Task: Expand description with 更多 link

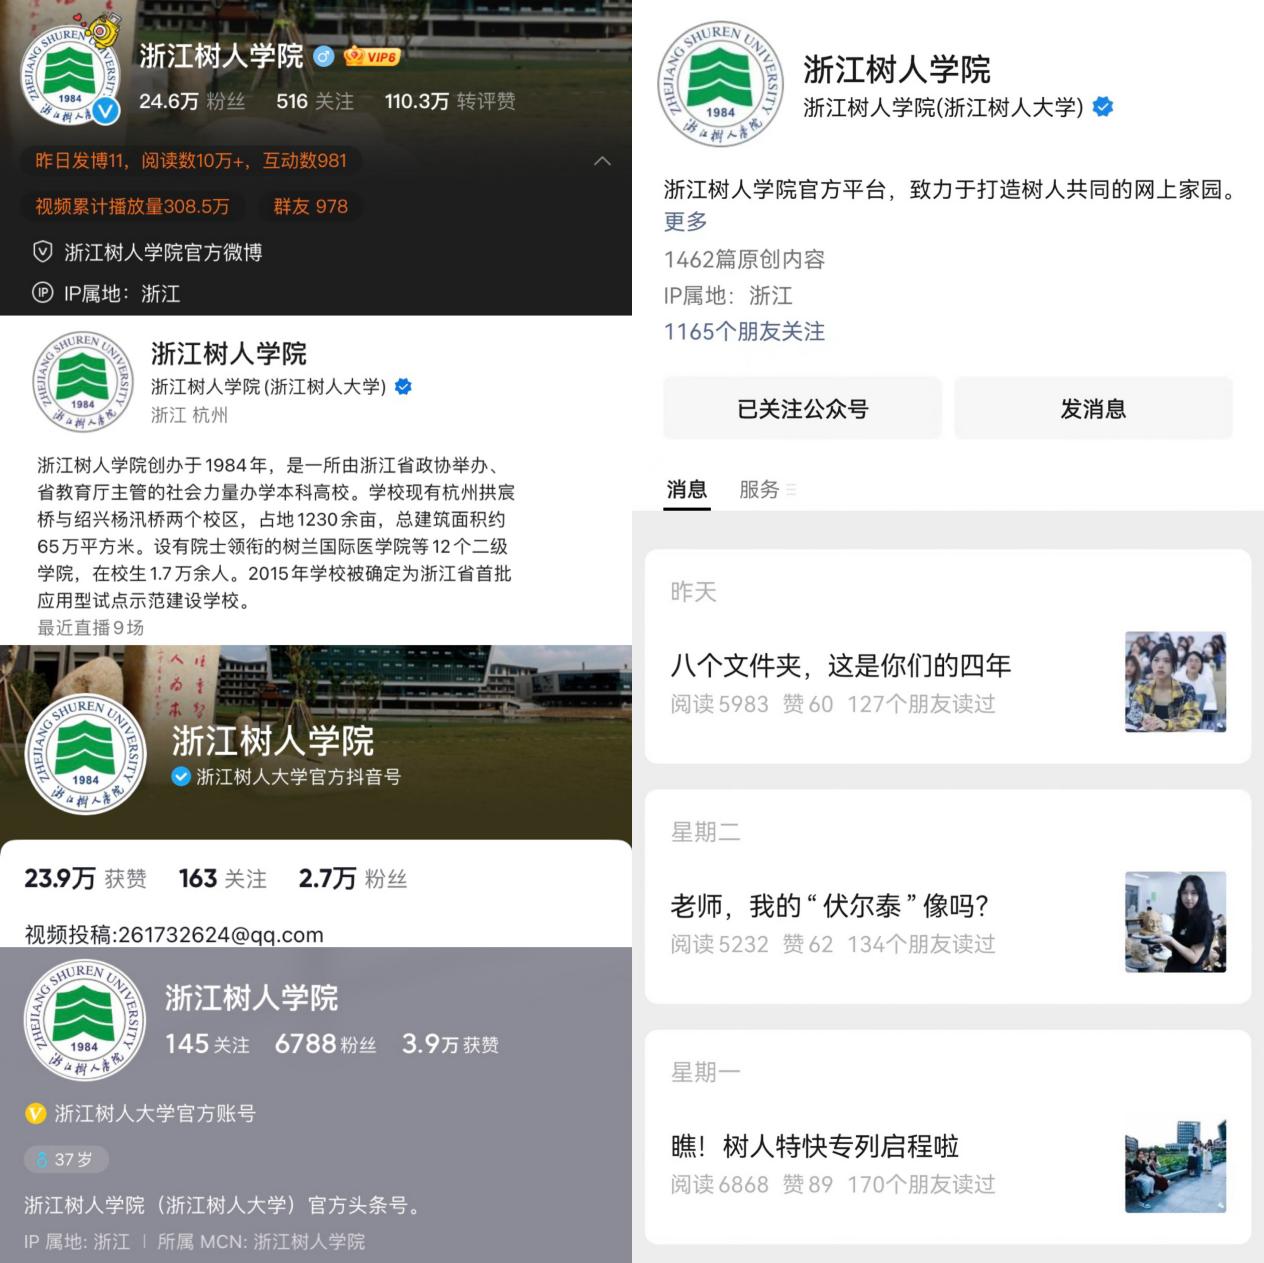Action: (x=685, y=221)
